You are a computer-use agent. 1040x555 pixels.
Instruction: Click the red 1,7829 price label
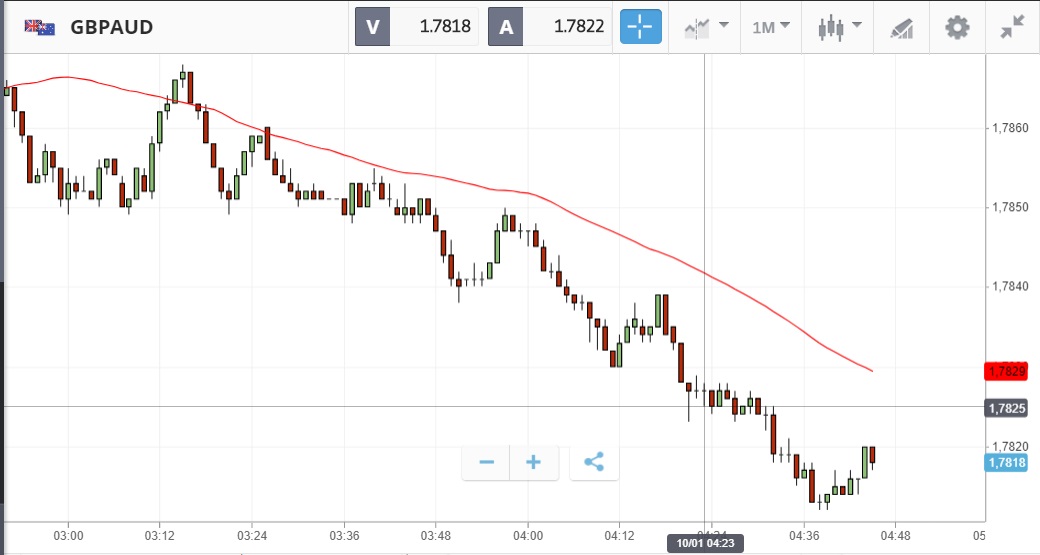tap(1006, 372)
